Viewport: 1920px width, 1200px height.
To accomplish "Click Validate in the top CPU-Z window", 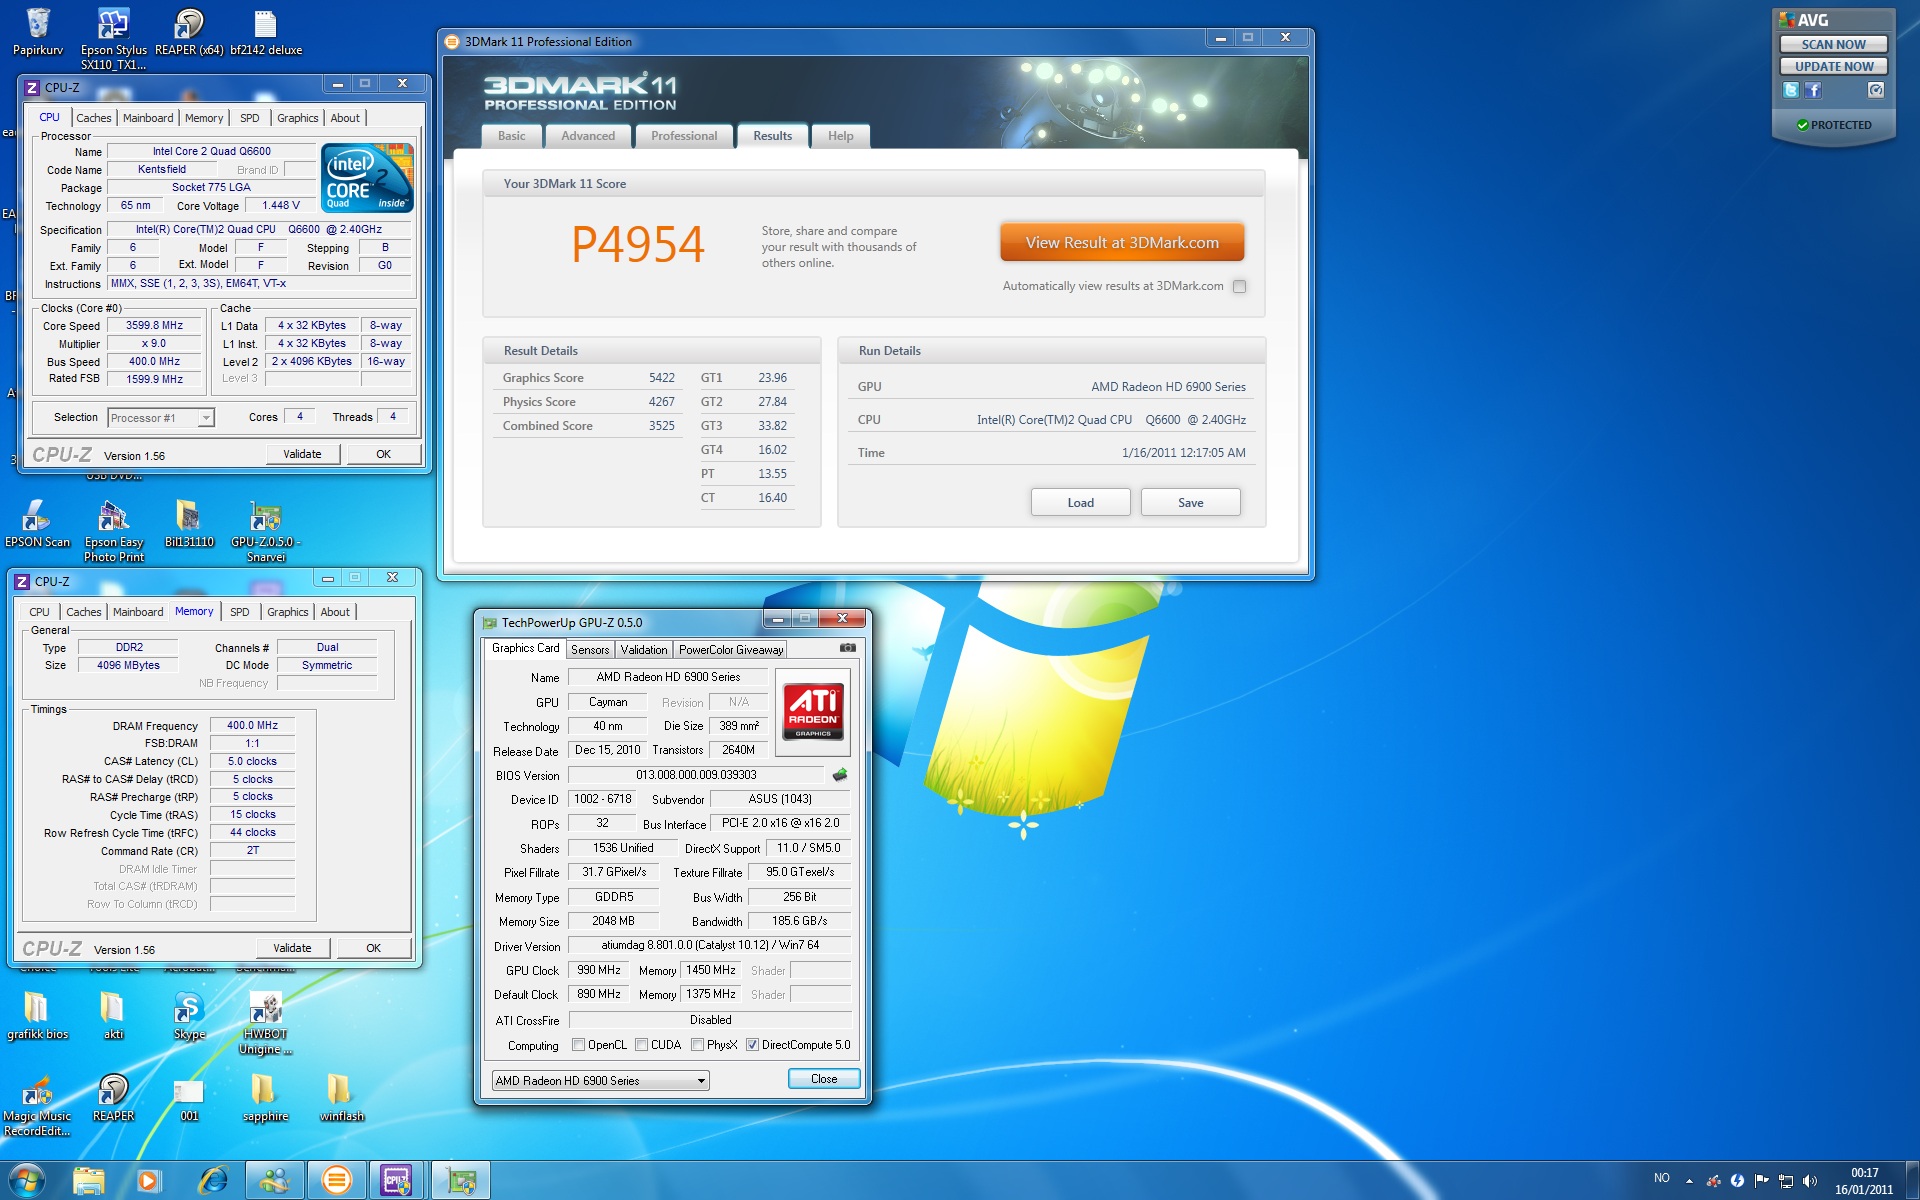I will coord(302,454).
